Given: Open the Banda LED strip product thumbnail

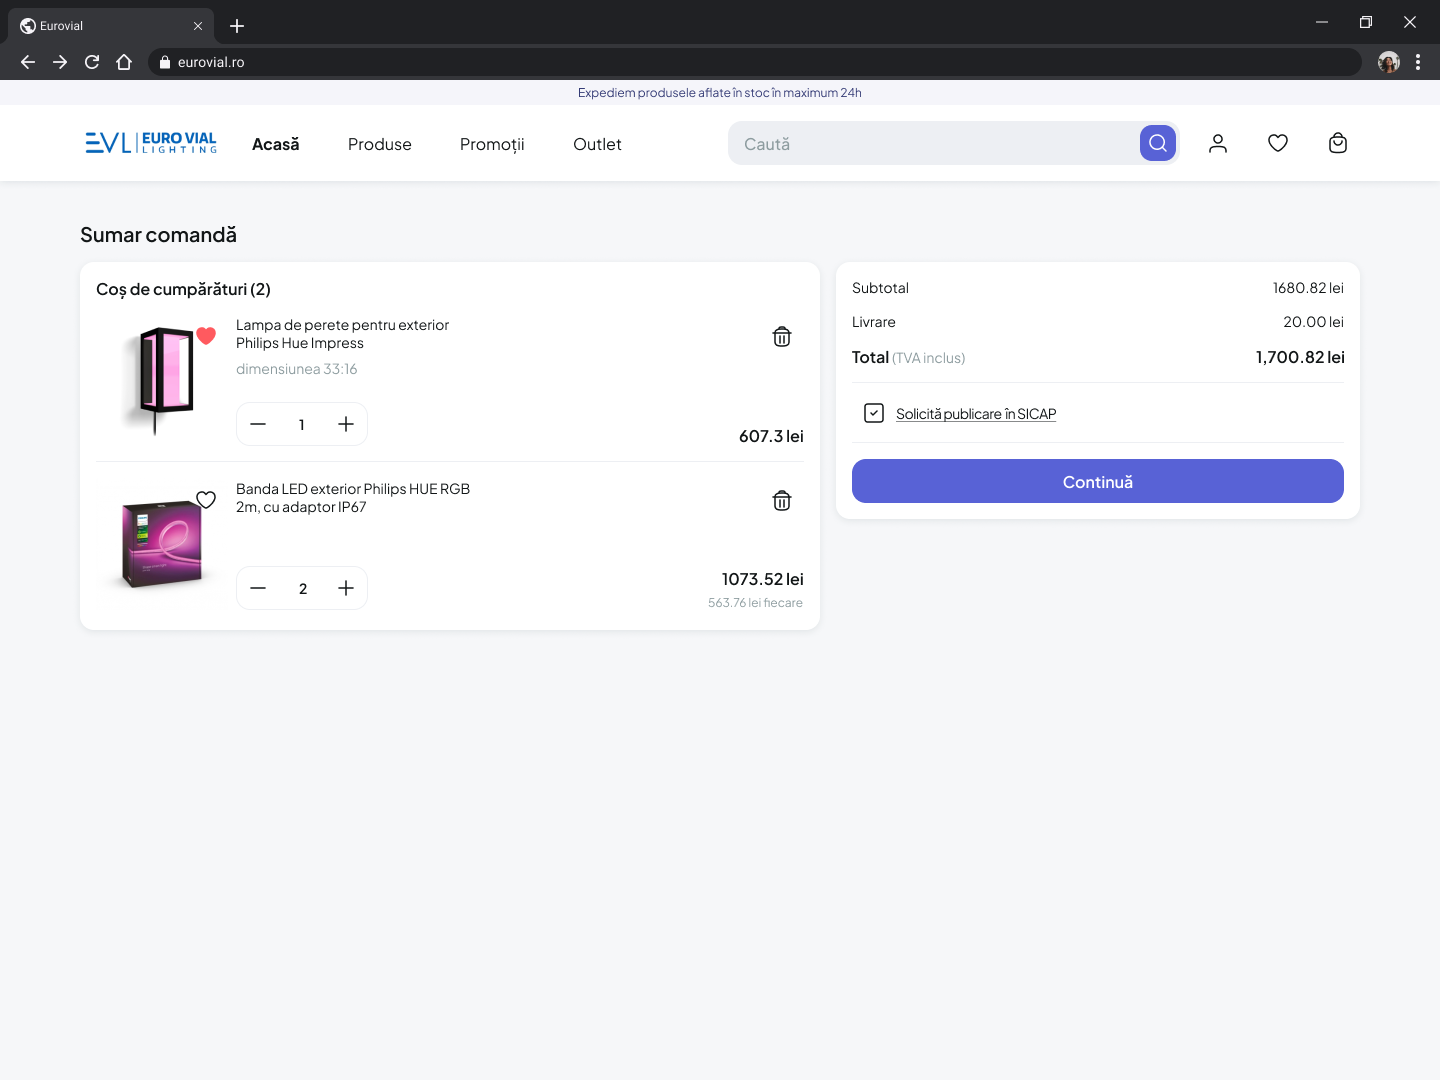Looking at the screenshot, I should click(160, 543).
